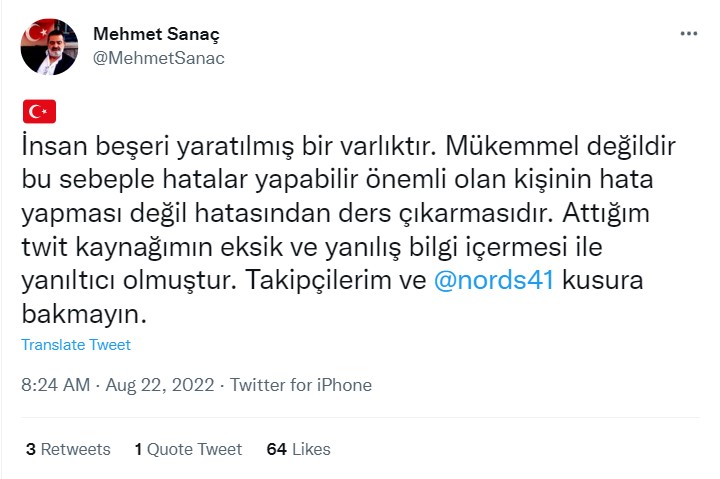Open the more options three-dot menu

(x=688, y=33)
